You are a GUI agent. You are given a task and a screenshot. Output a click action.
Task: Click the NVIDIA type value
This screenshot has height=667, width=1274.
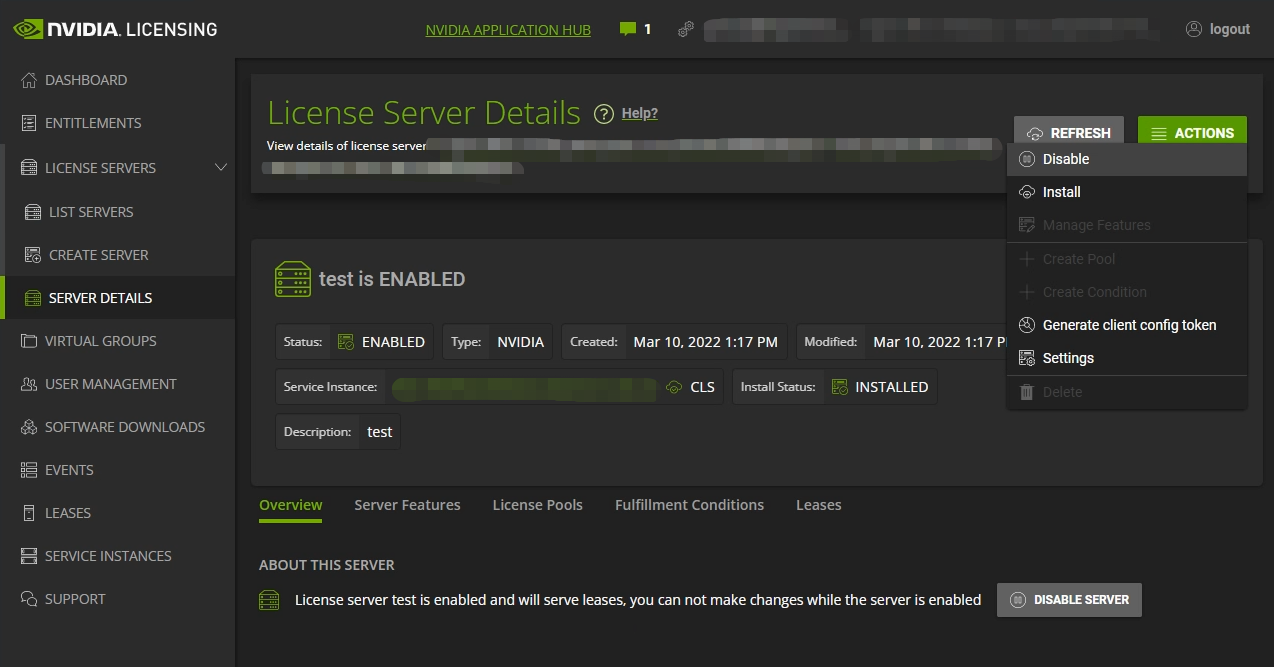pyautogui.click(x=521, y=342)
